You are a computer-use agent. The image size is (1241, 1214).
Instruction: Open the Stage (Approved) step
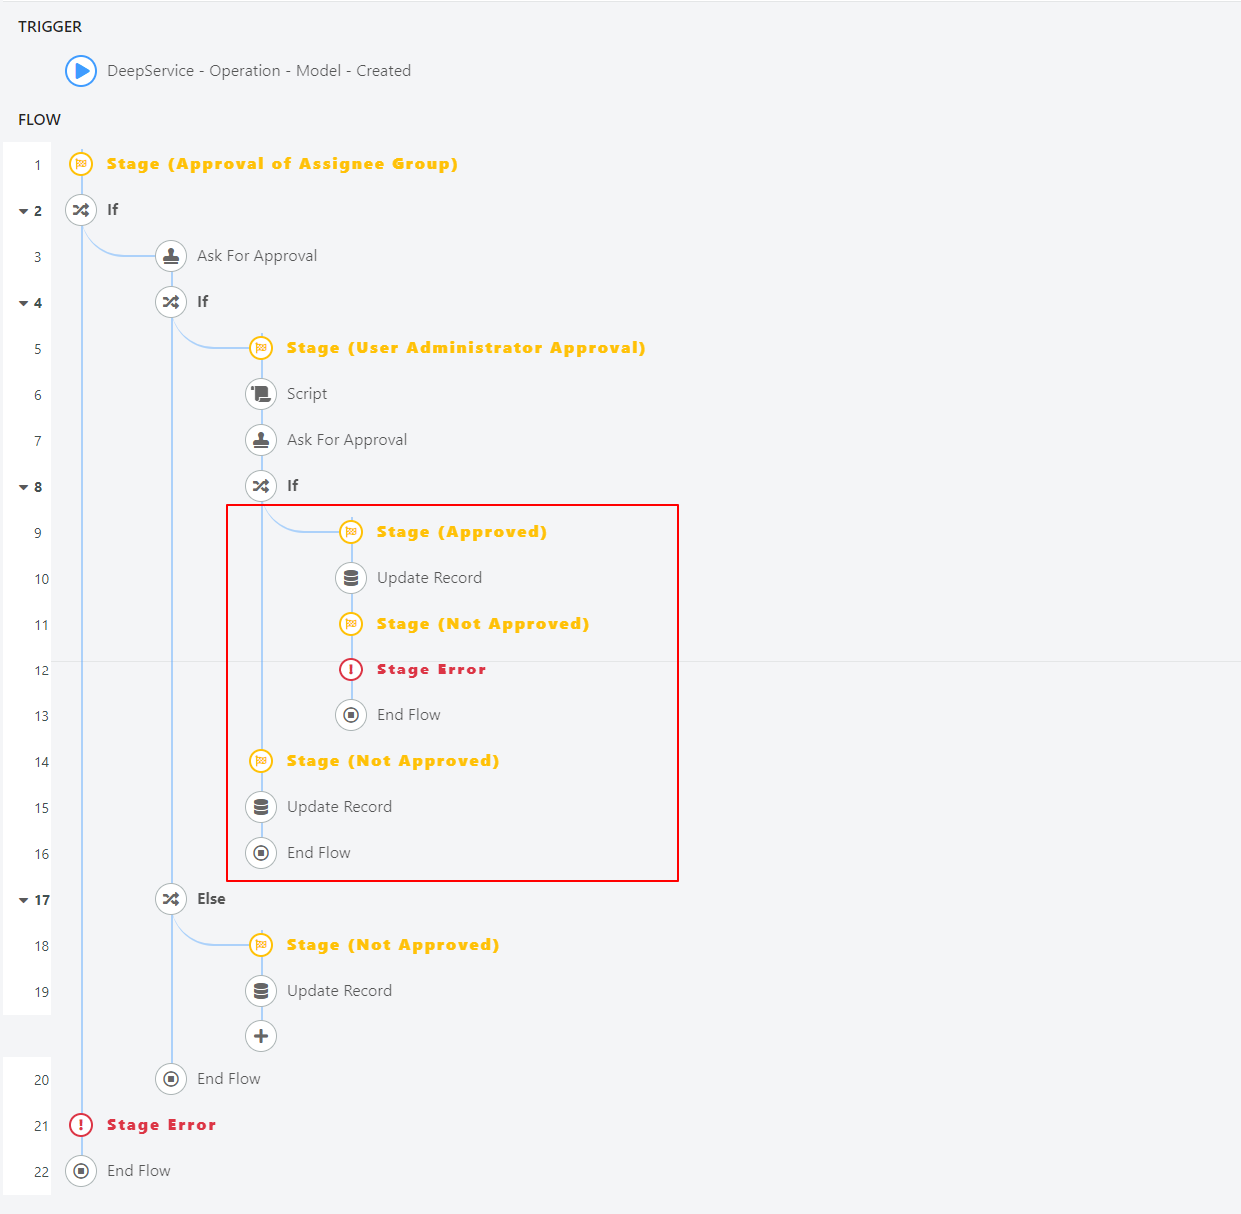(x=462, y=532)
